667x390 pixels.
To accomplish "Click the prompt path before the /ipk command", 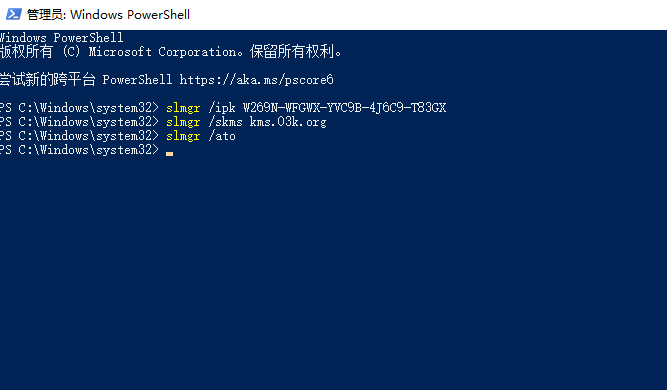I will tap(79, 108).
